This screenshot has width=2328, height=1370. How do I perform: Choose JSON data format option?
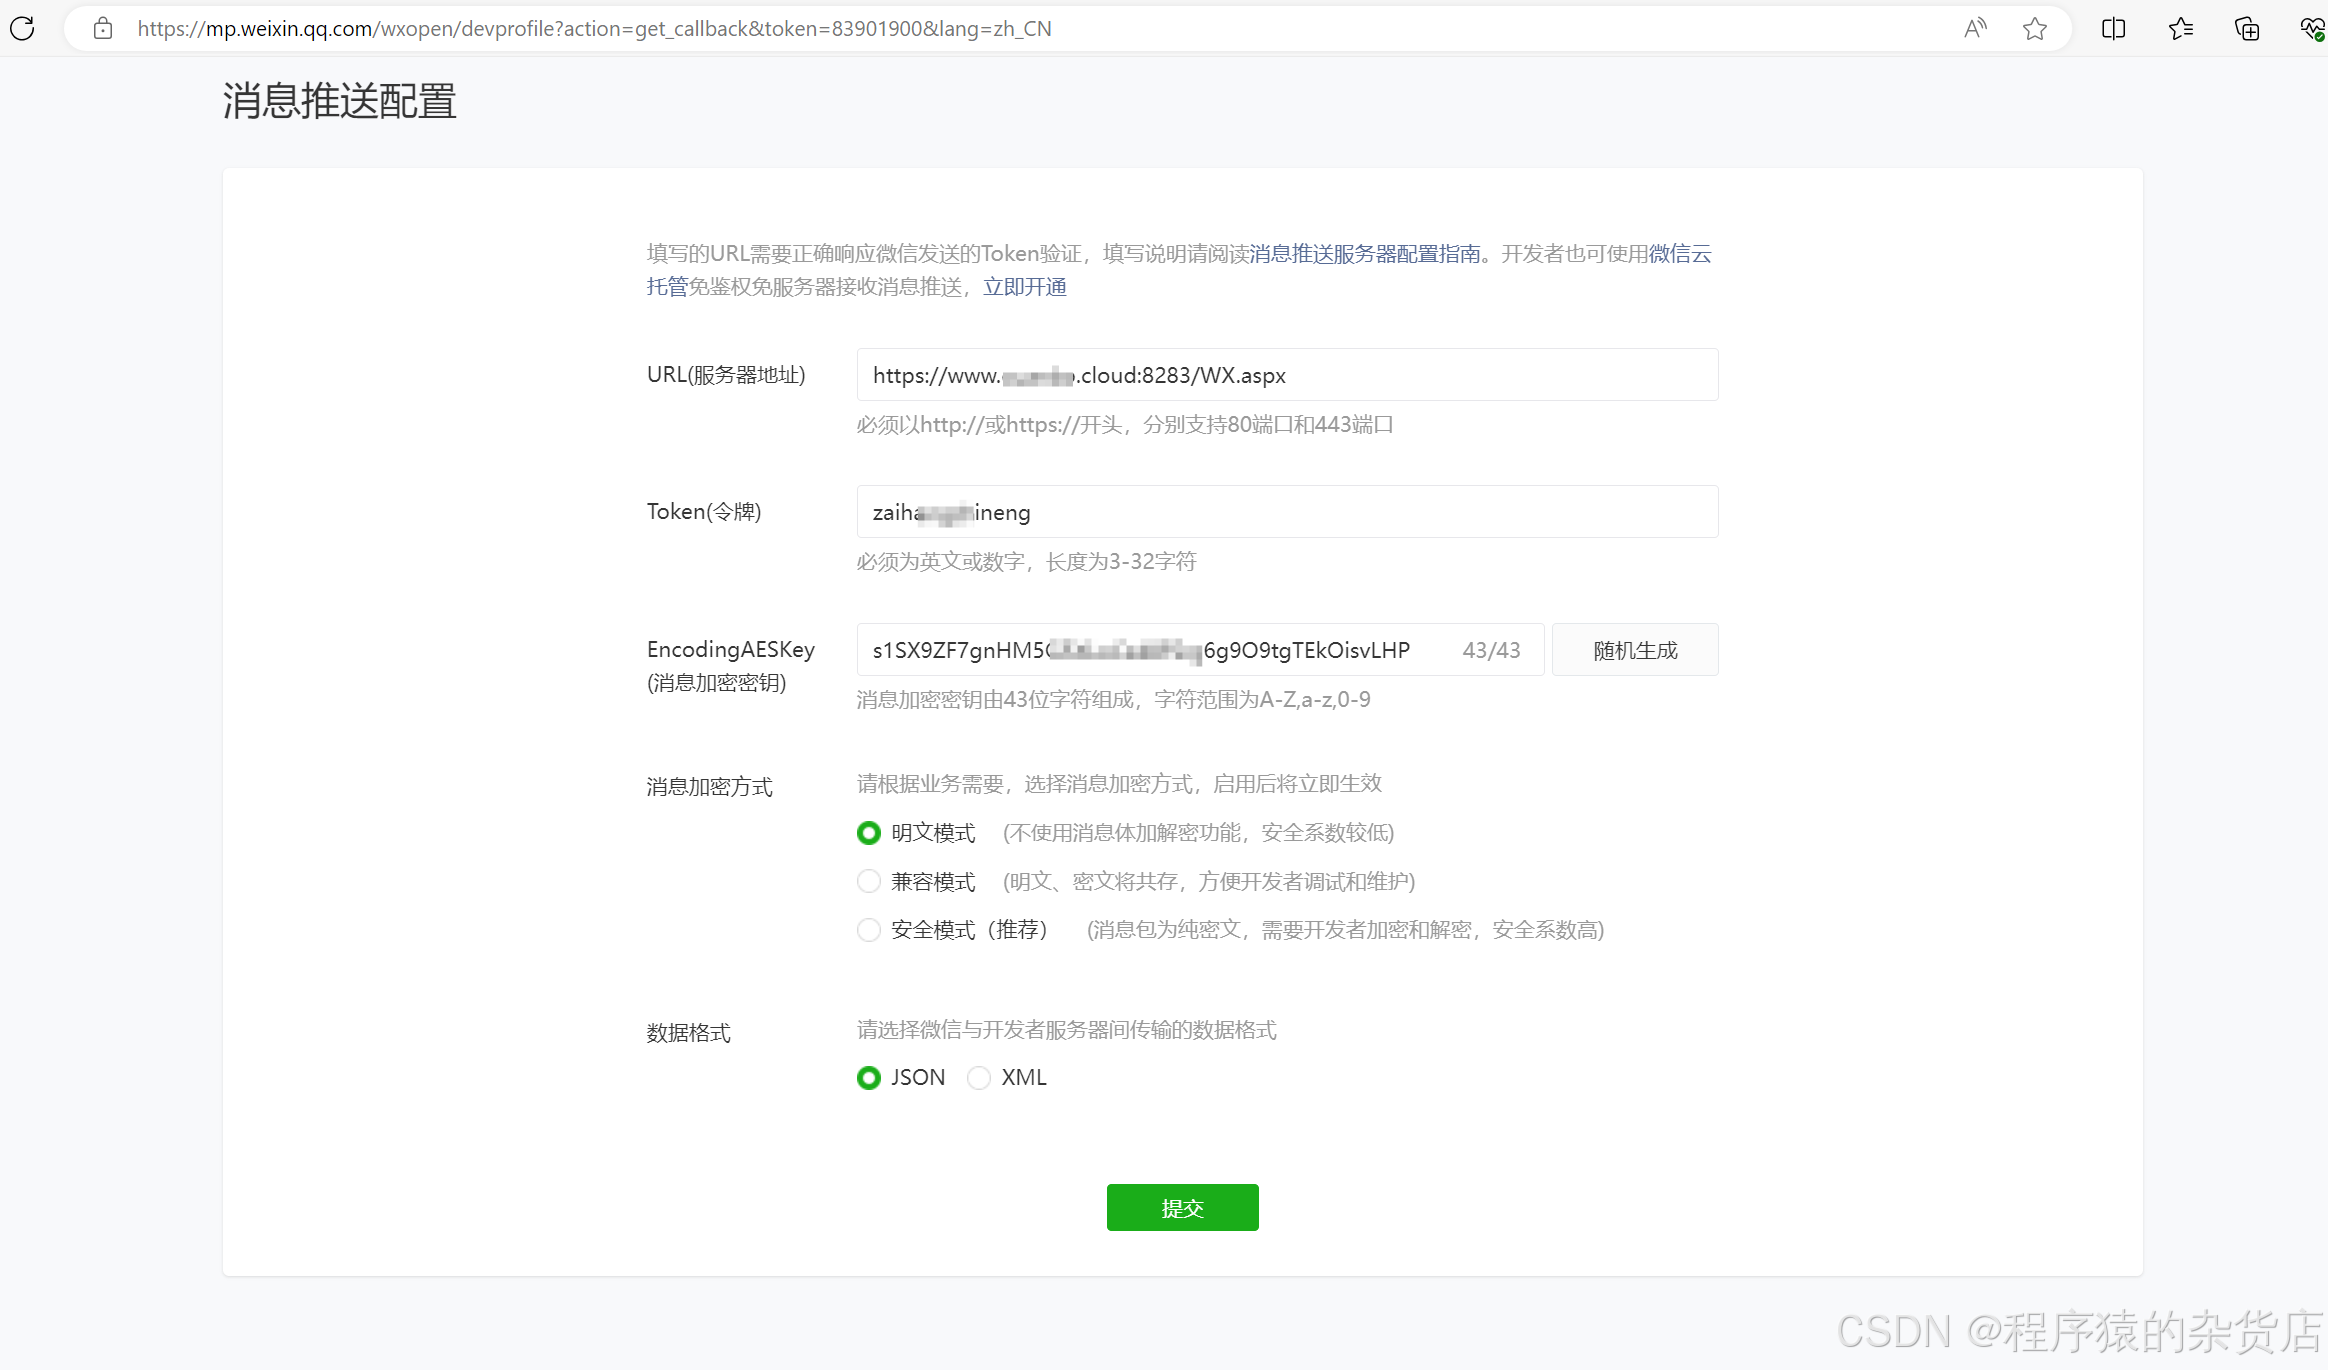(x=869, y=1077)
